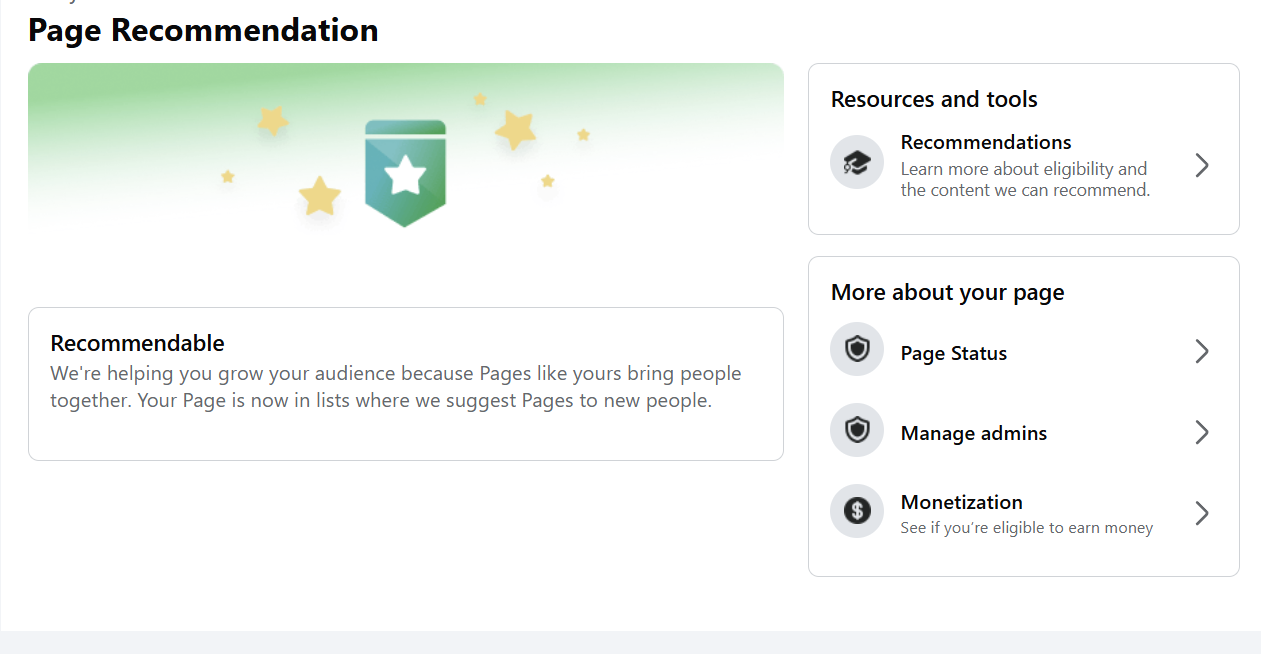The width and height of the screenshot is (1261, 654).
Task: Select the Monetization entry
Action: coord(1024,513)
